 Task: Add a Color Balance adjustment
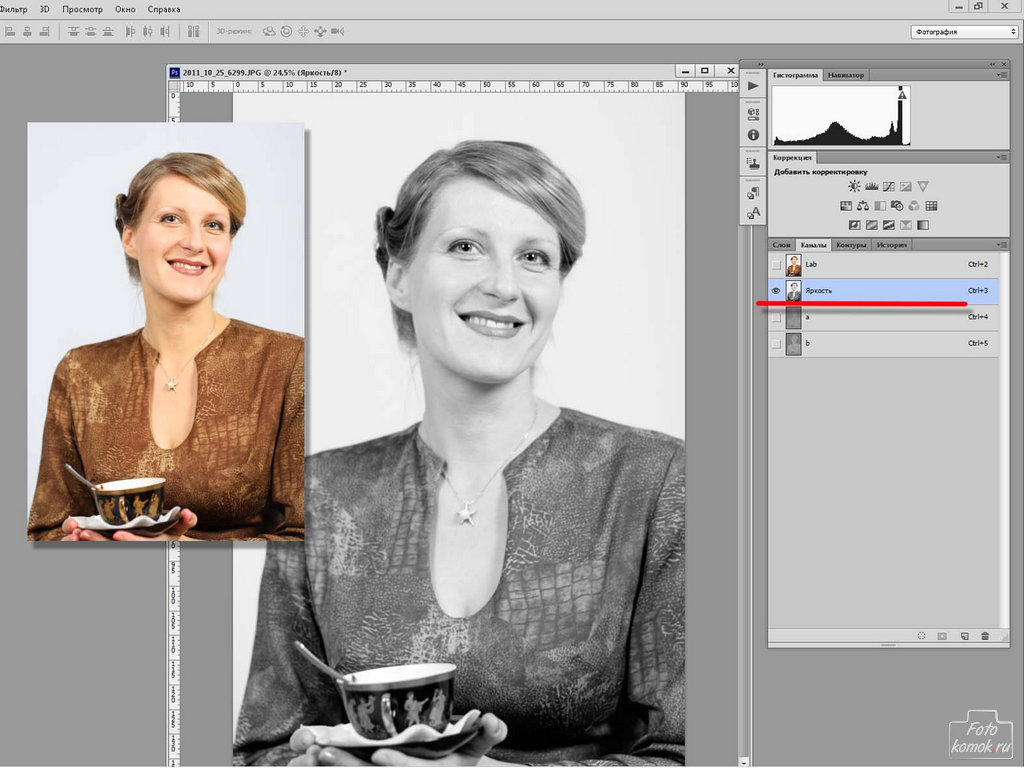pyautogui.click(x=863, y=206)
